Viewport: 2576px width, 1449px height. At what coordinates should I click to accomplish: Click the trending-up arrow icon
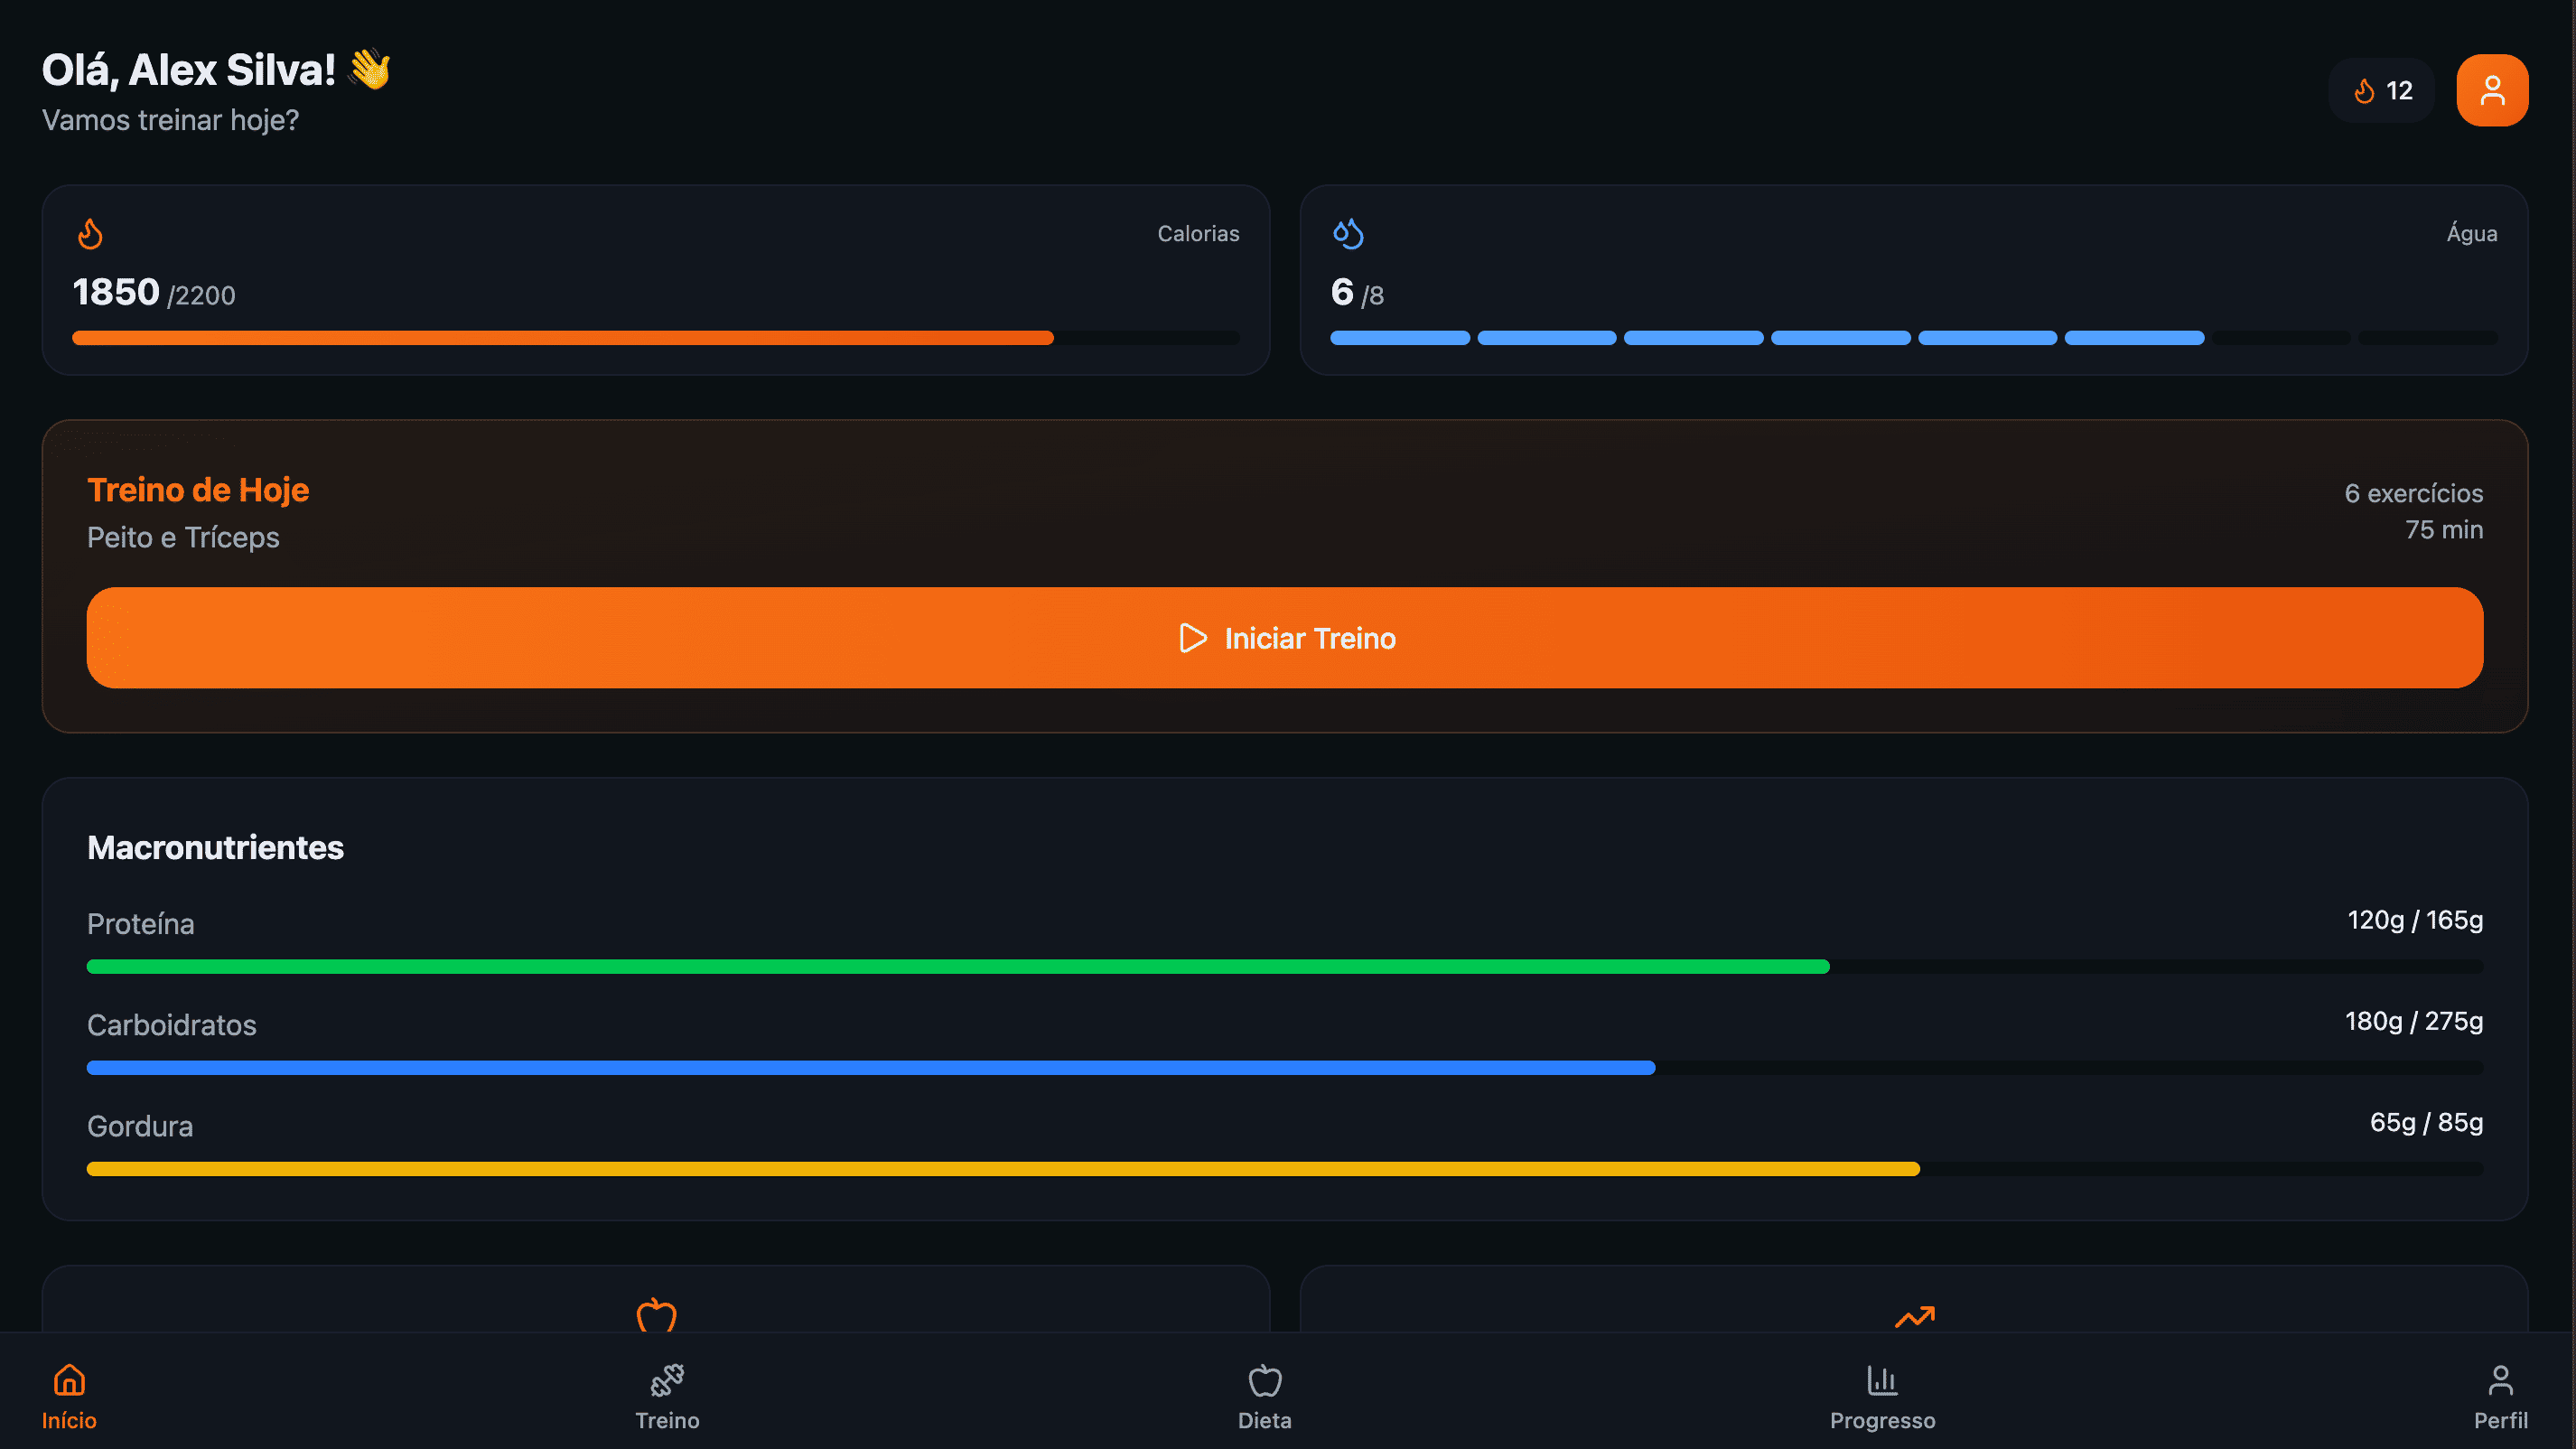click(x=1914, y=1316)
